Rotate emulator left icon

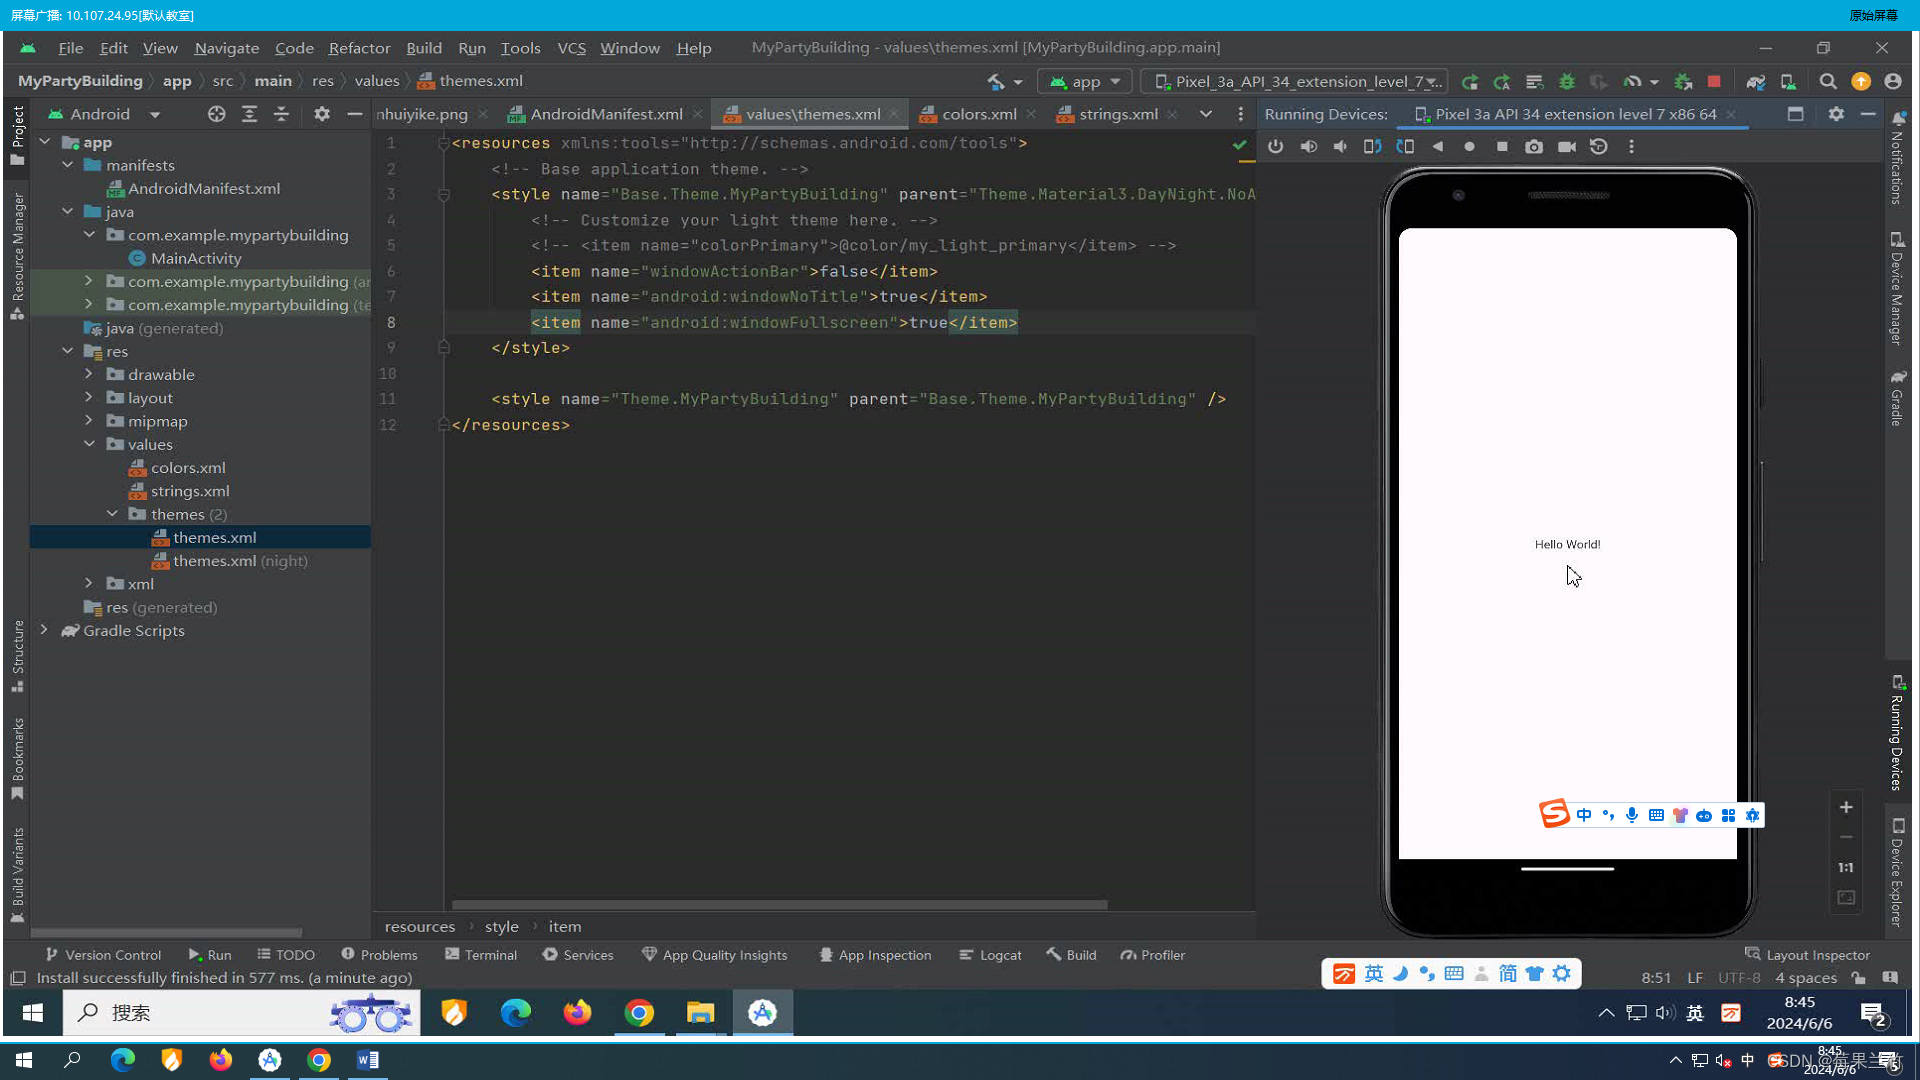[x=1372, y=146]
